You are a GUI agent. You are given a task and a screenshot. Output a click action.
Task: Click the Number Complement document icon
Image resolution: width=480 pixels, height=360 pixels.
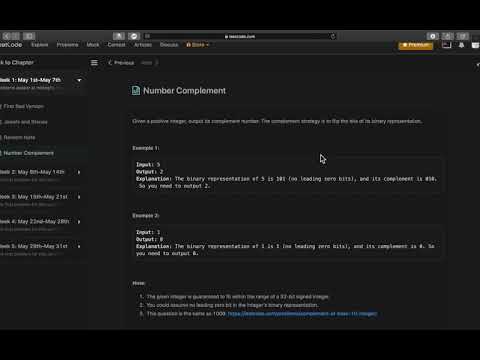pos(136,90)
